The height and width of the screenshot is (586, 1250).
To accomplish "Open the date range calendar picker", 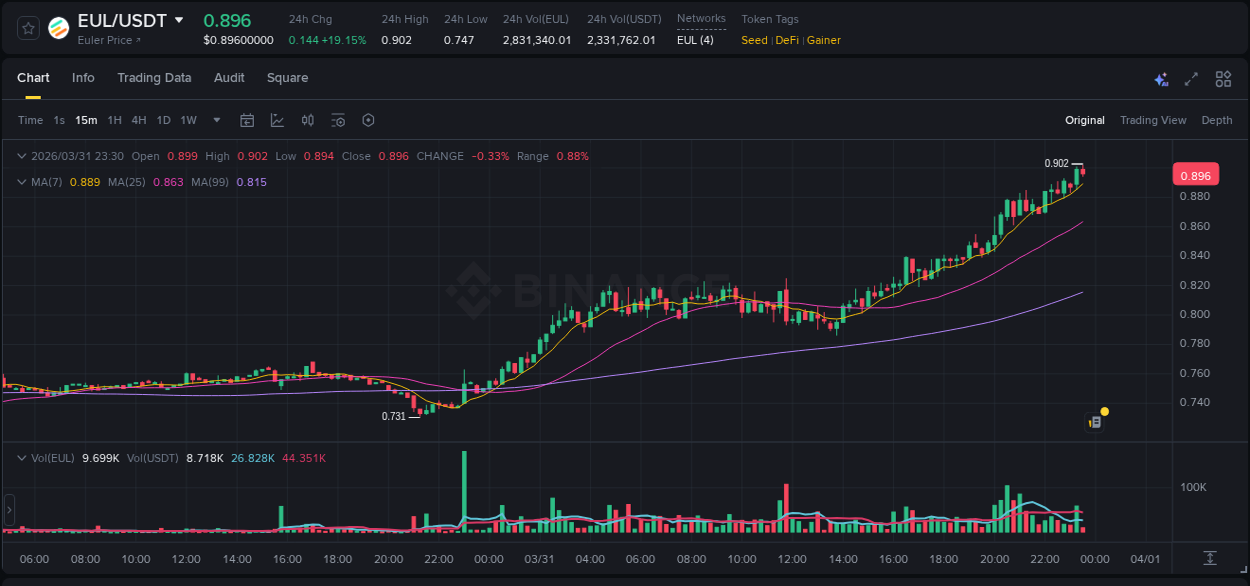I will tap(247, 120).
